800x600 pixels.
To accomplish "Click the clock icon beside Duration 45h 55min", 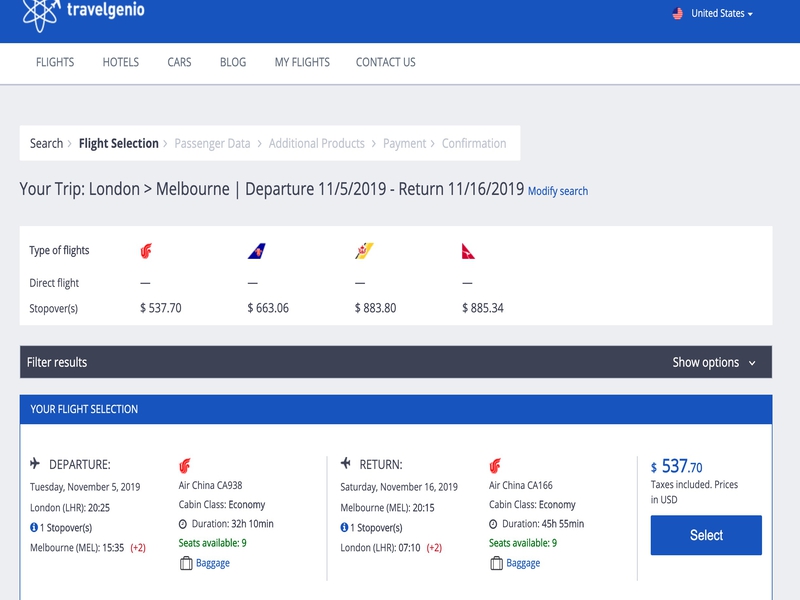I will [493, 524].
